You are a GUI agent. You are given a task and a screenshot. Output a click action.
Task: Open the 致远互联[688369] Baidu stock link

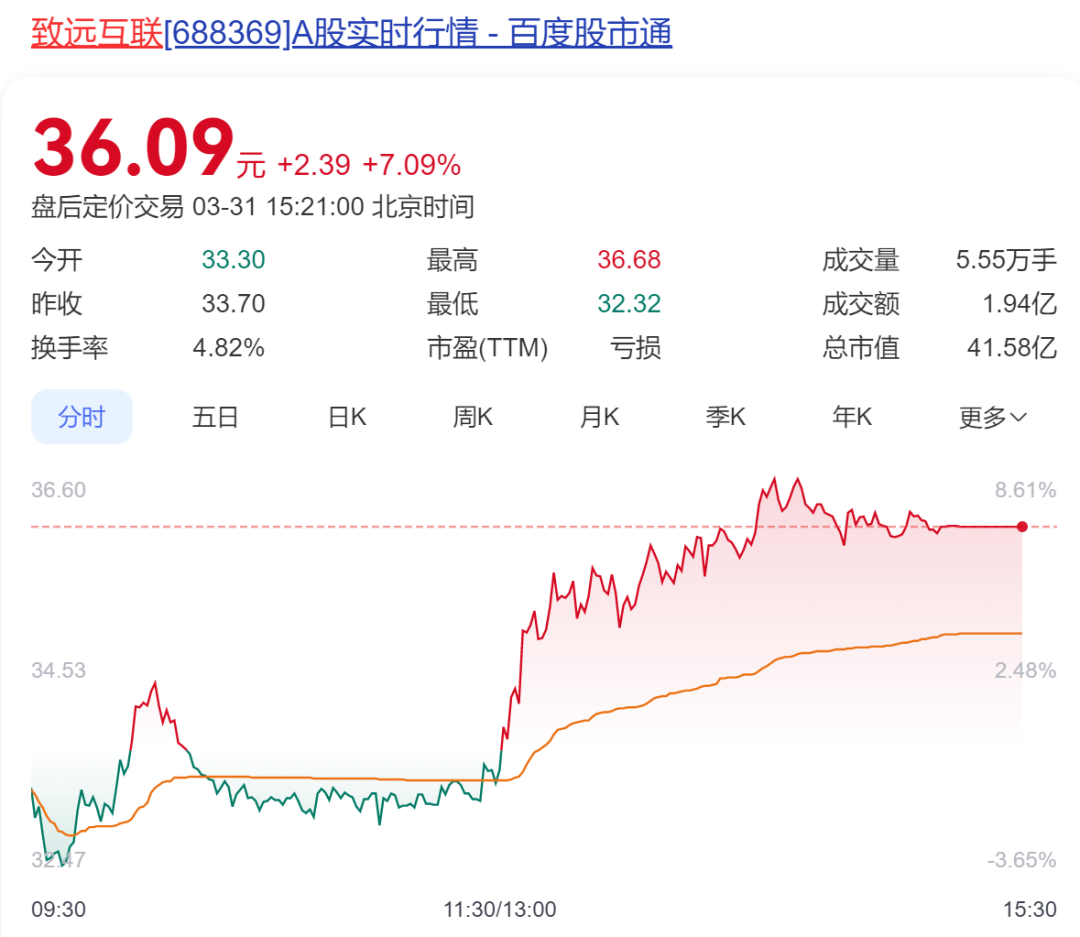point(351,32)
